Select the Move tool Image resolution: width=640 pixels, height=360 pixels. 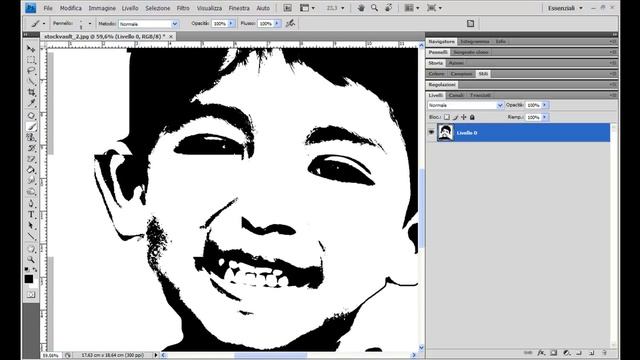point(31,49)
